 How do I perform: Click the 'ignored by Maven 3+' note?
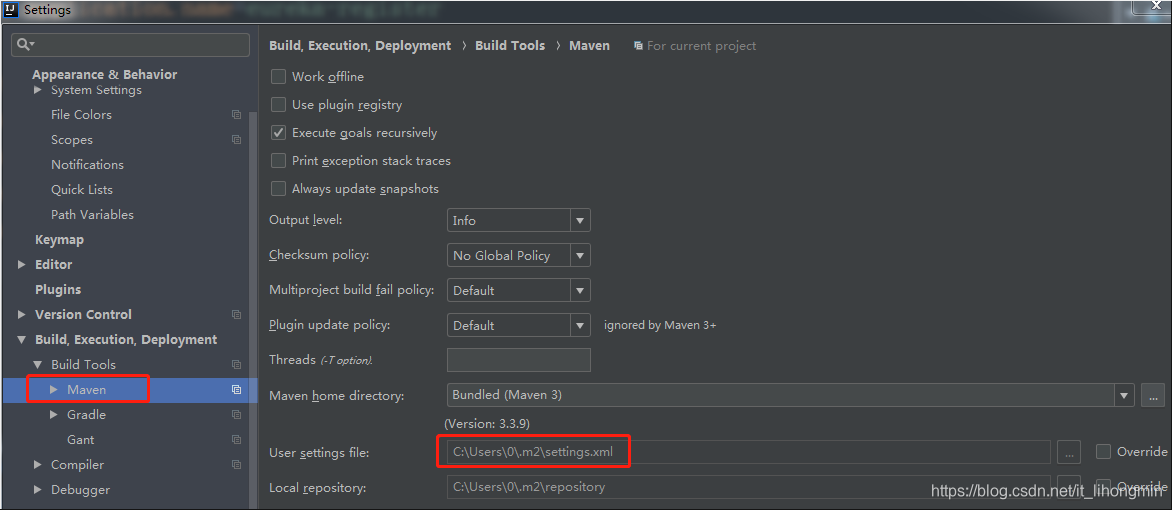pos(660,325)
